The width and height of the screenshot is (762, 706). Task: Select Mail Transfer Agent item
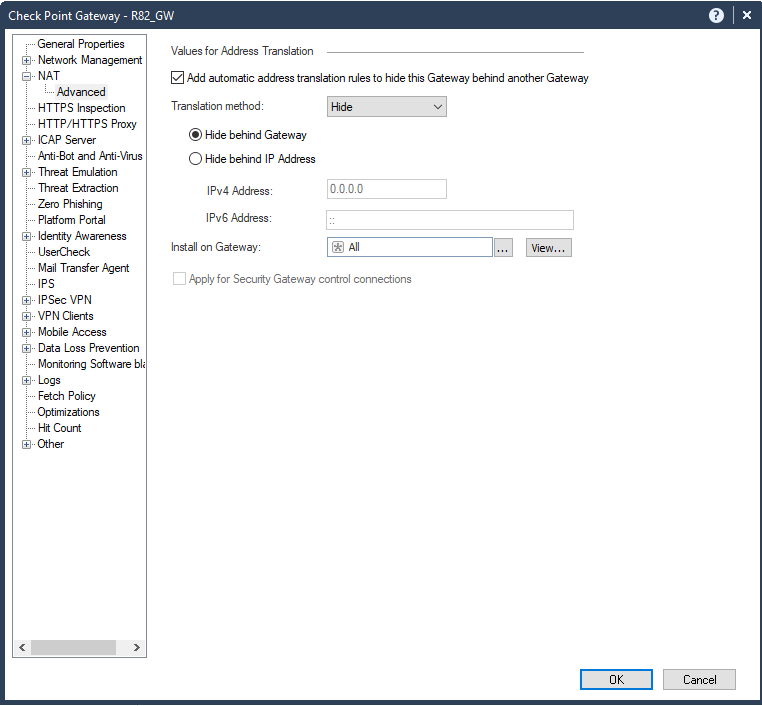coord(84,268)
